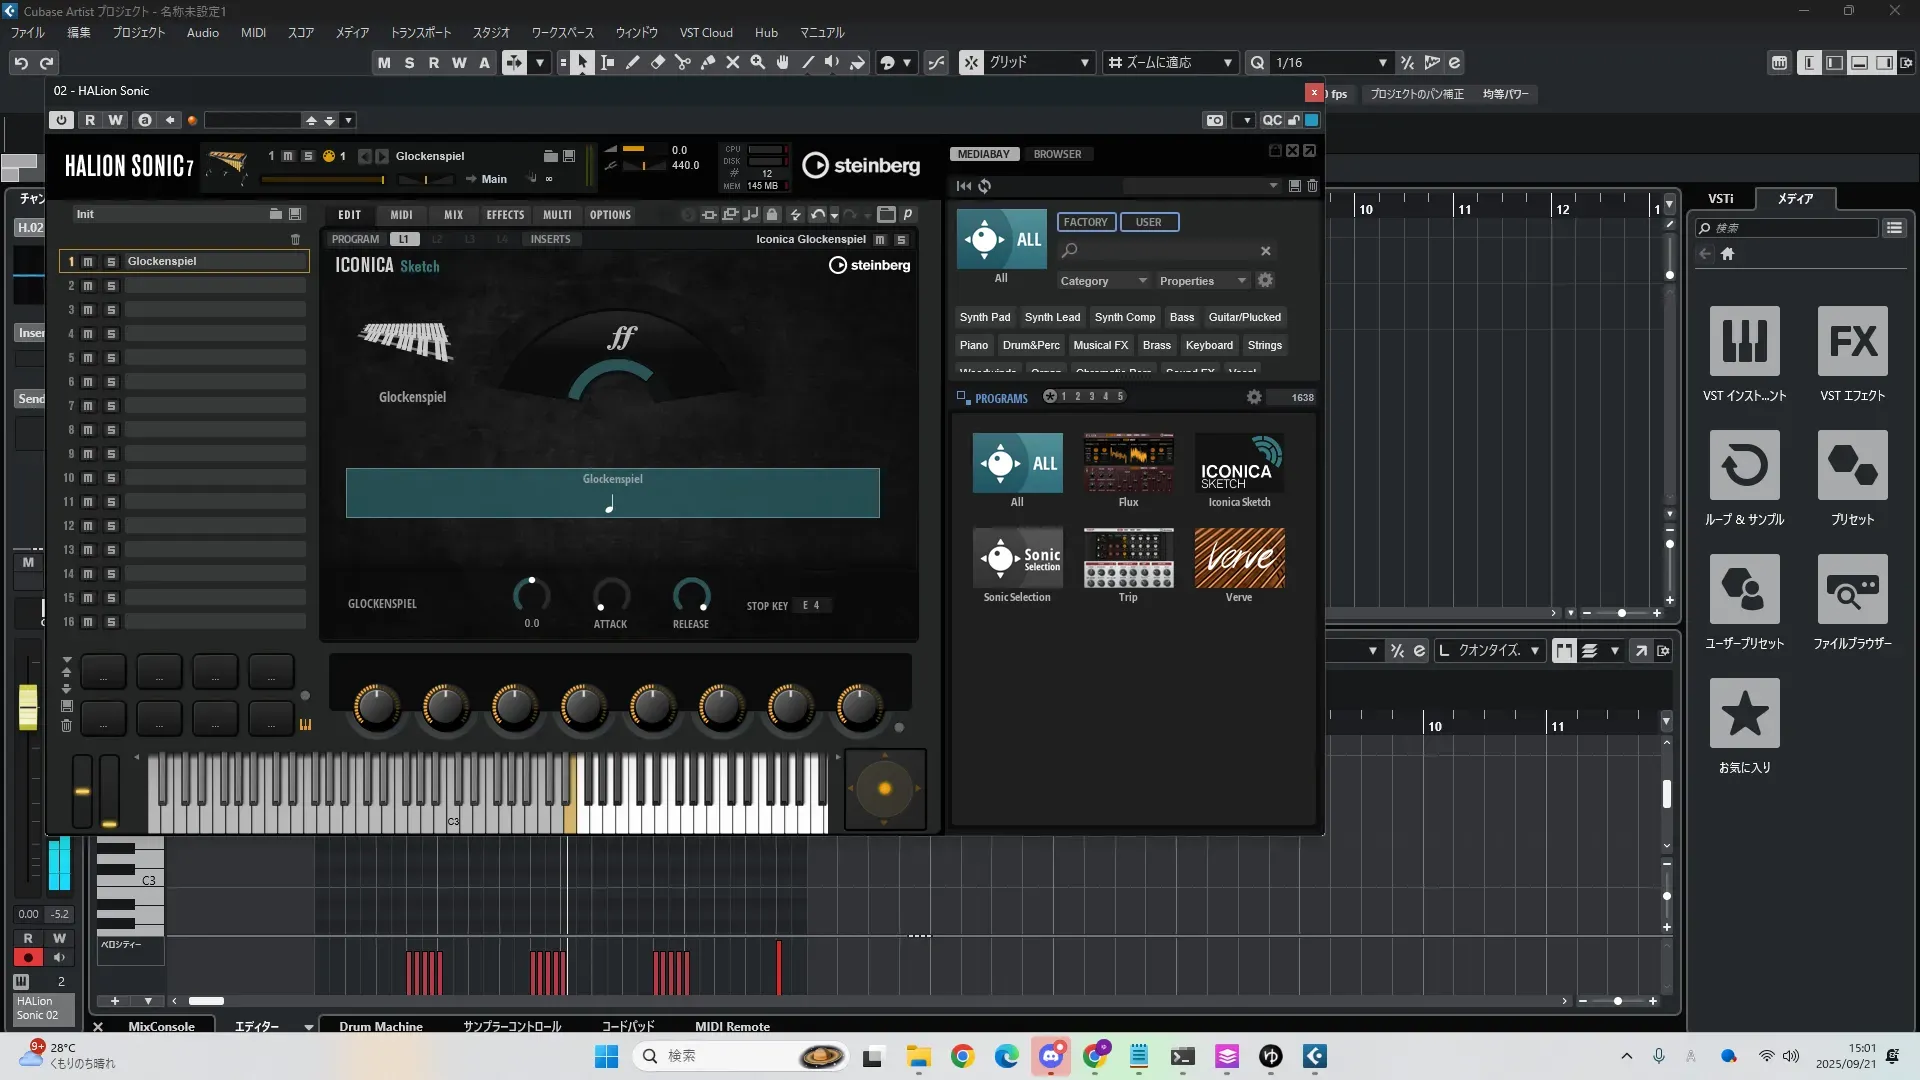1920x1080 pixels.
Task: Select the Zoom magnifier tool
Action: pyautogui.click(x=758, y=63)
